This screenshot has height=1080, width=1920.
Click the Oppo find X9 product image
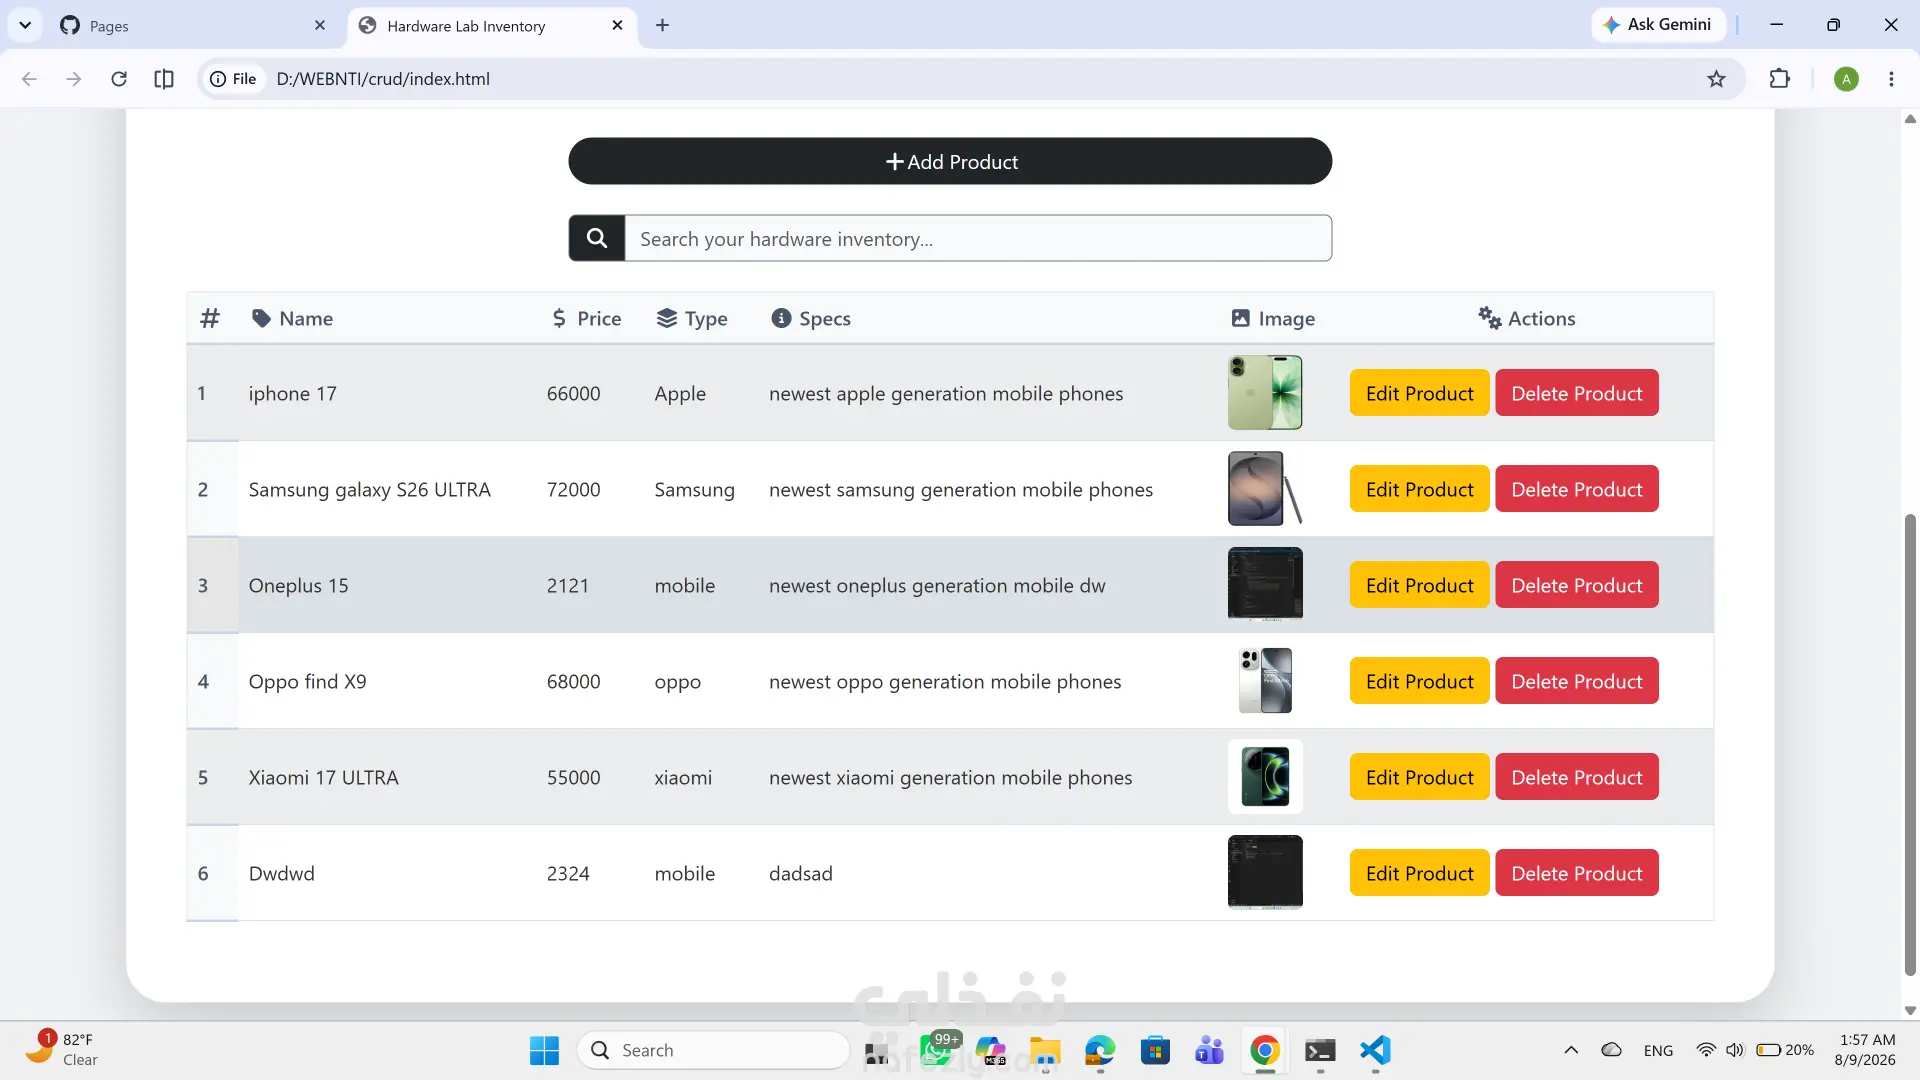click(1265, 681)
